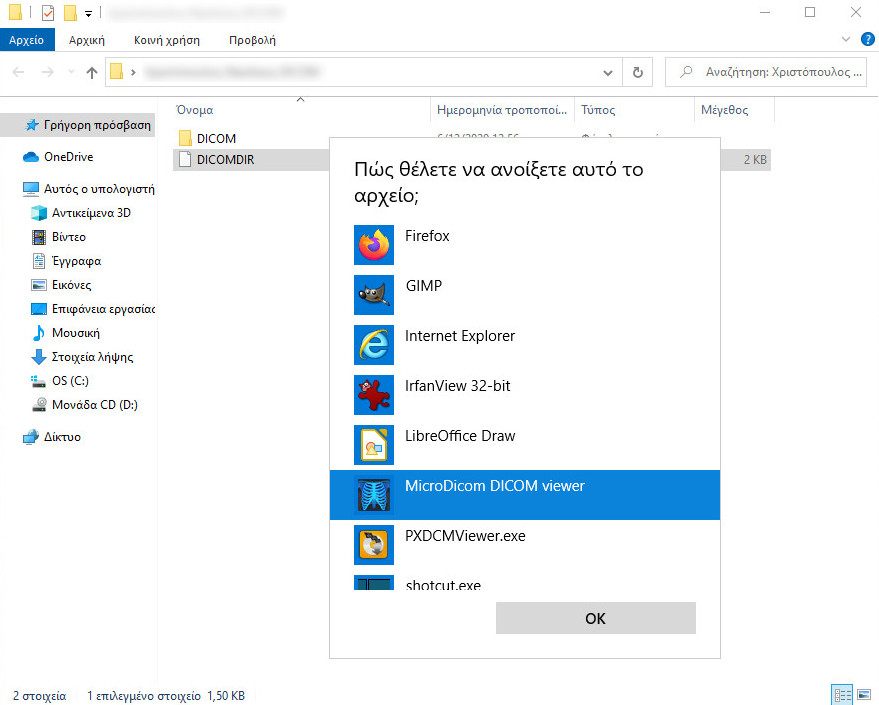Image resolution: width=879 pixels, height=705 pixels.
Task: Select the LibreOffice Draw icon
Action: [x=374, y=445]
